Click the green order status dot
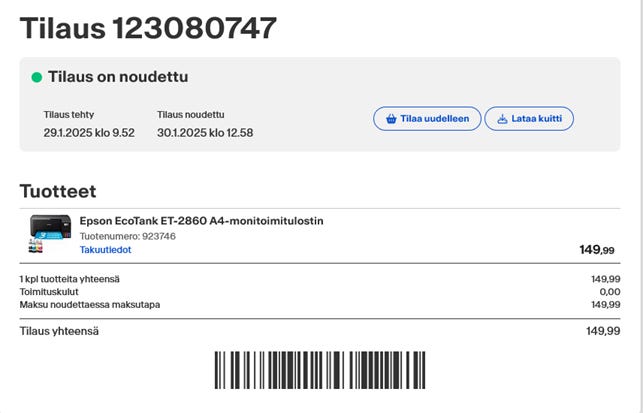Image resolution: width=643 pixels, height=413 pixels. coord(37,77)
